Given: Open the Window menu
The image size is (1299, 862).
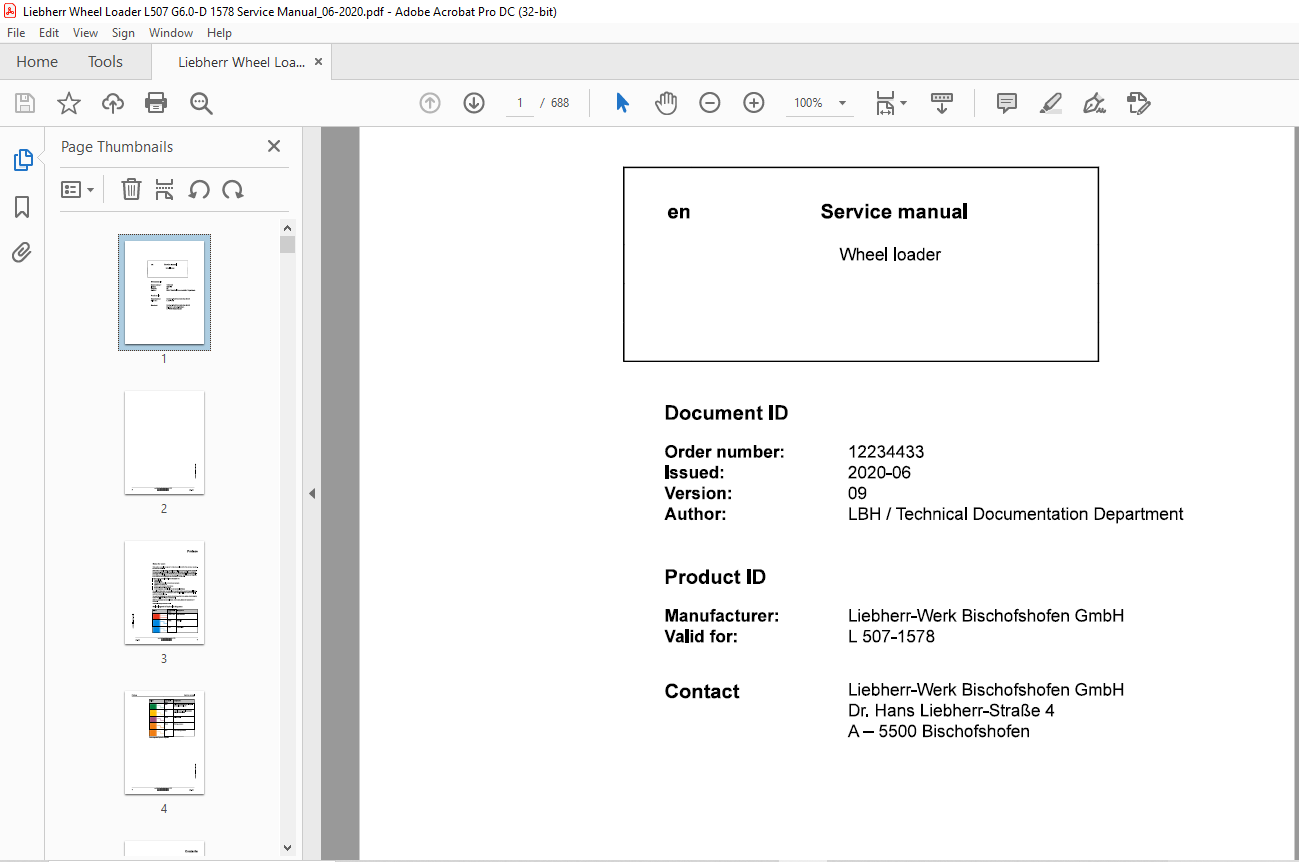Looking at the screenshot, I should (x=171, y=33).
